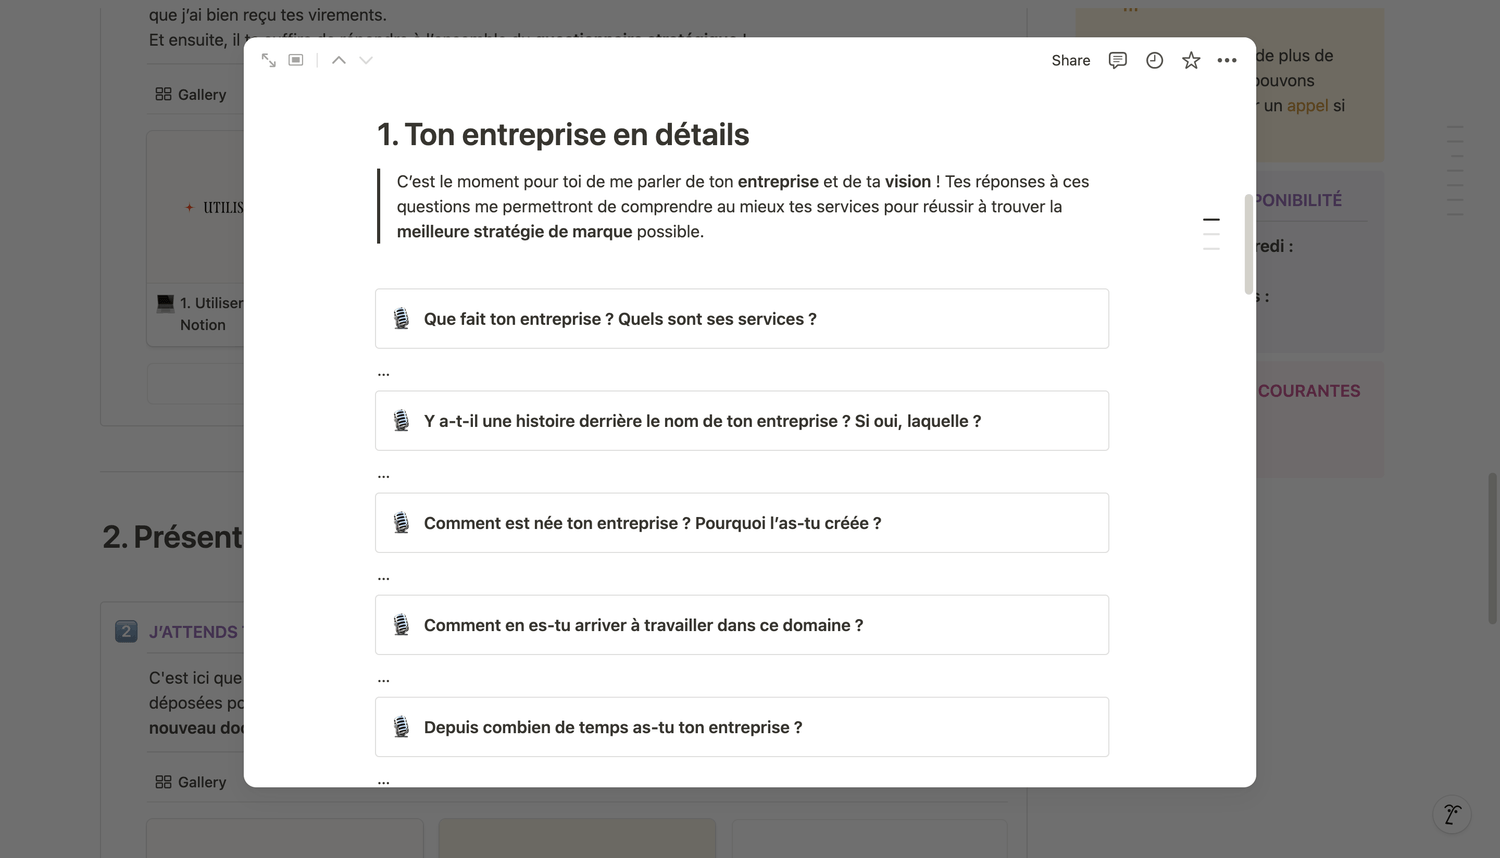The image size is (1500, 858).
Task: Click the 'COURANTES' heading in the pink background block
Action: click(x=1309, y=391)
